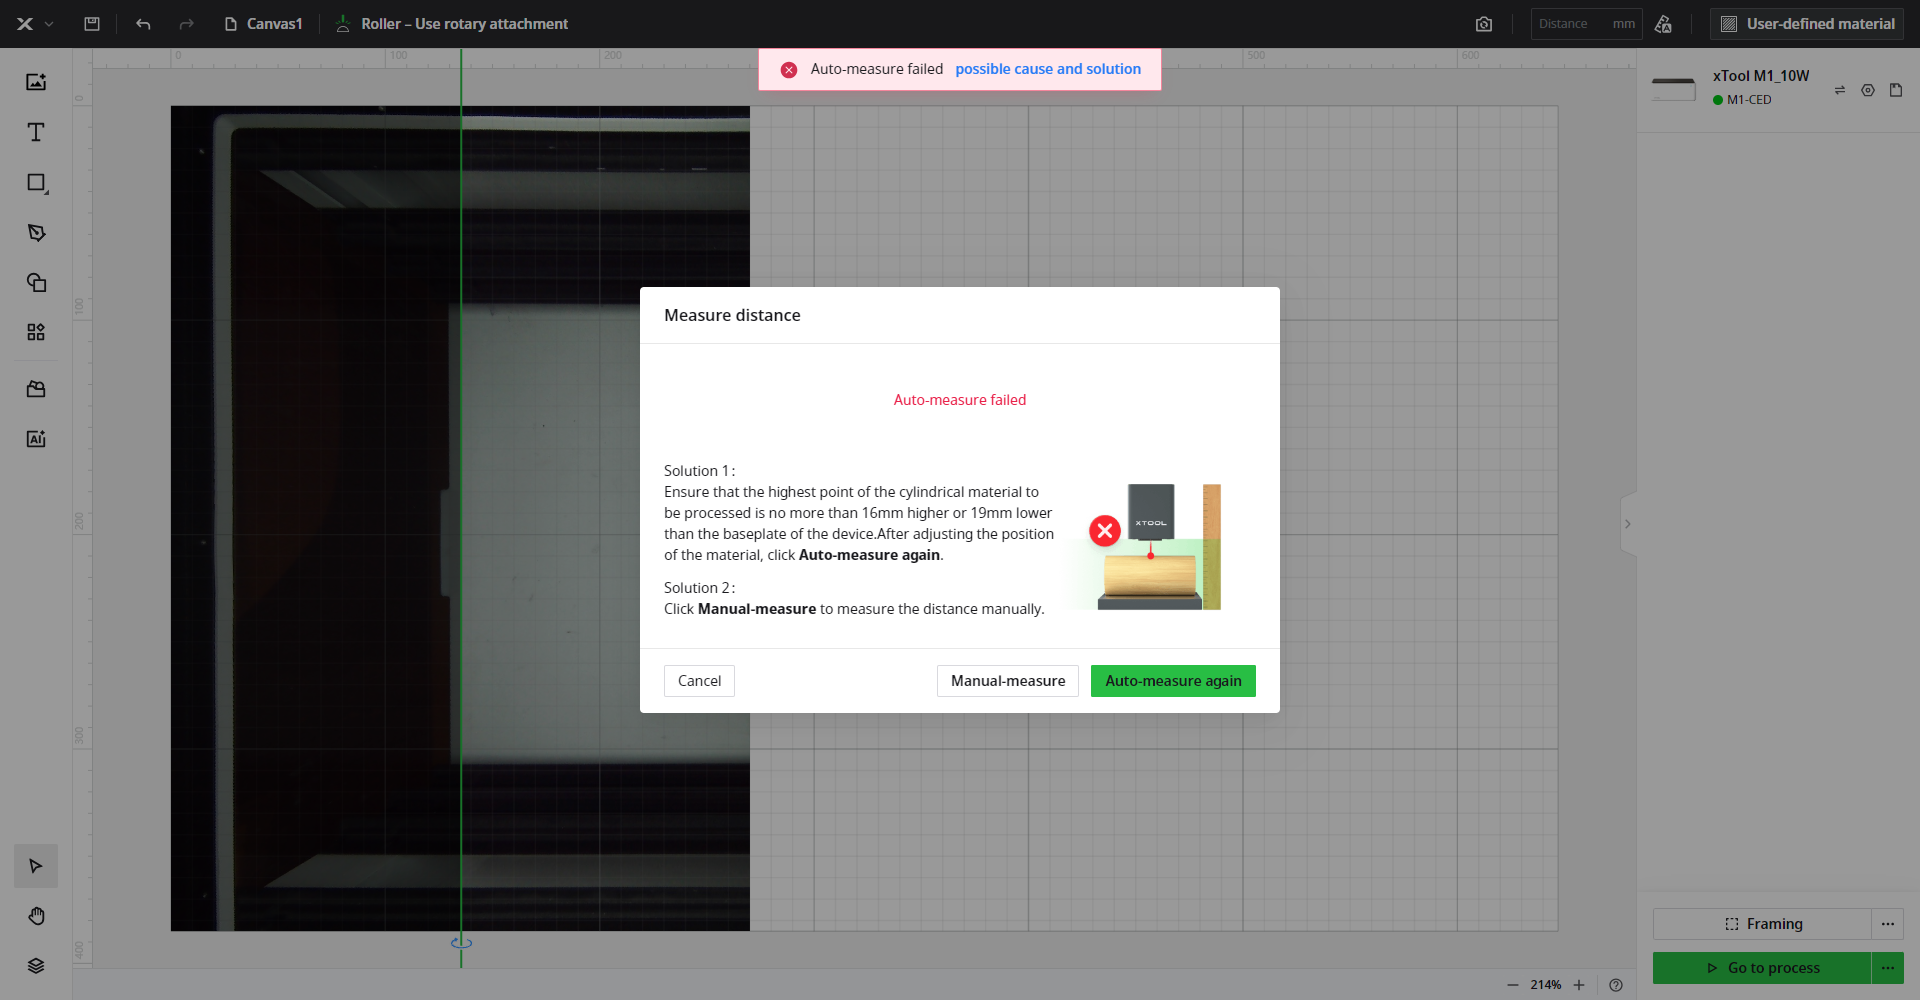Collapse the right side panel
This screenshot has height=1000, width=1920.
click(1627, 524)
